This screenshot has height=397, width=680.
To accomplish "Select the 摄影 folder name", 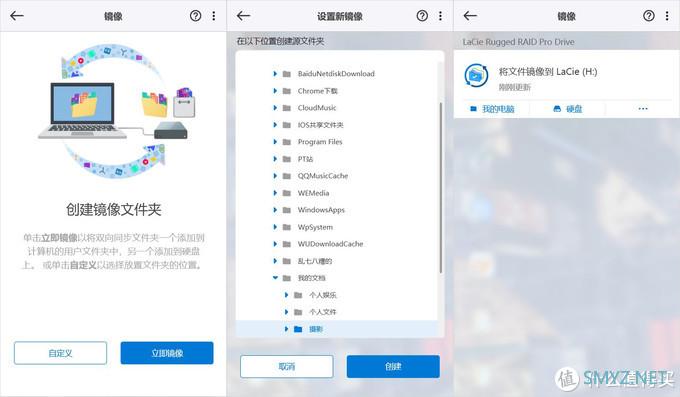I will click(x=316, y=329).
